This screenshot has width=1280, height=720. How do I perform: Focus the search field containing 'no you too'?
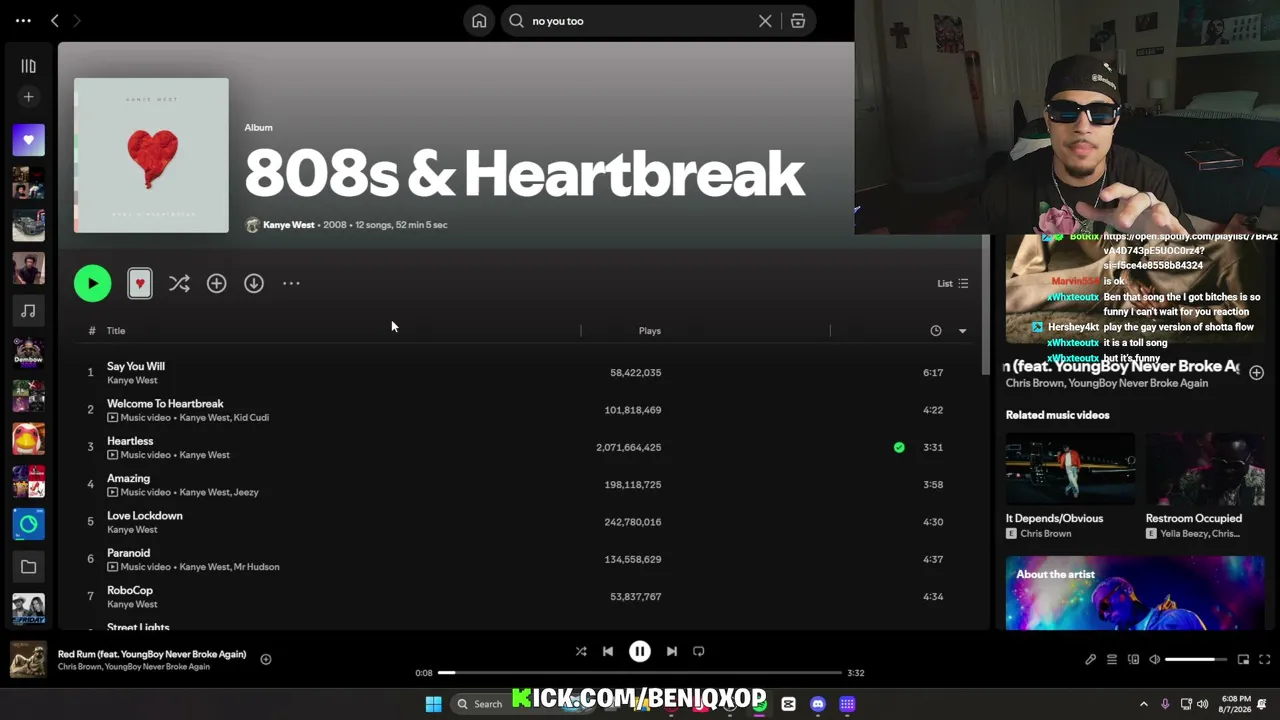(x=642, y=21)
